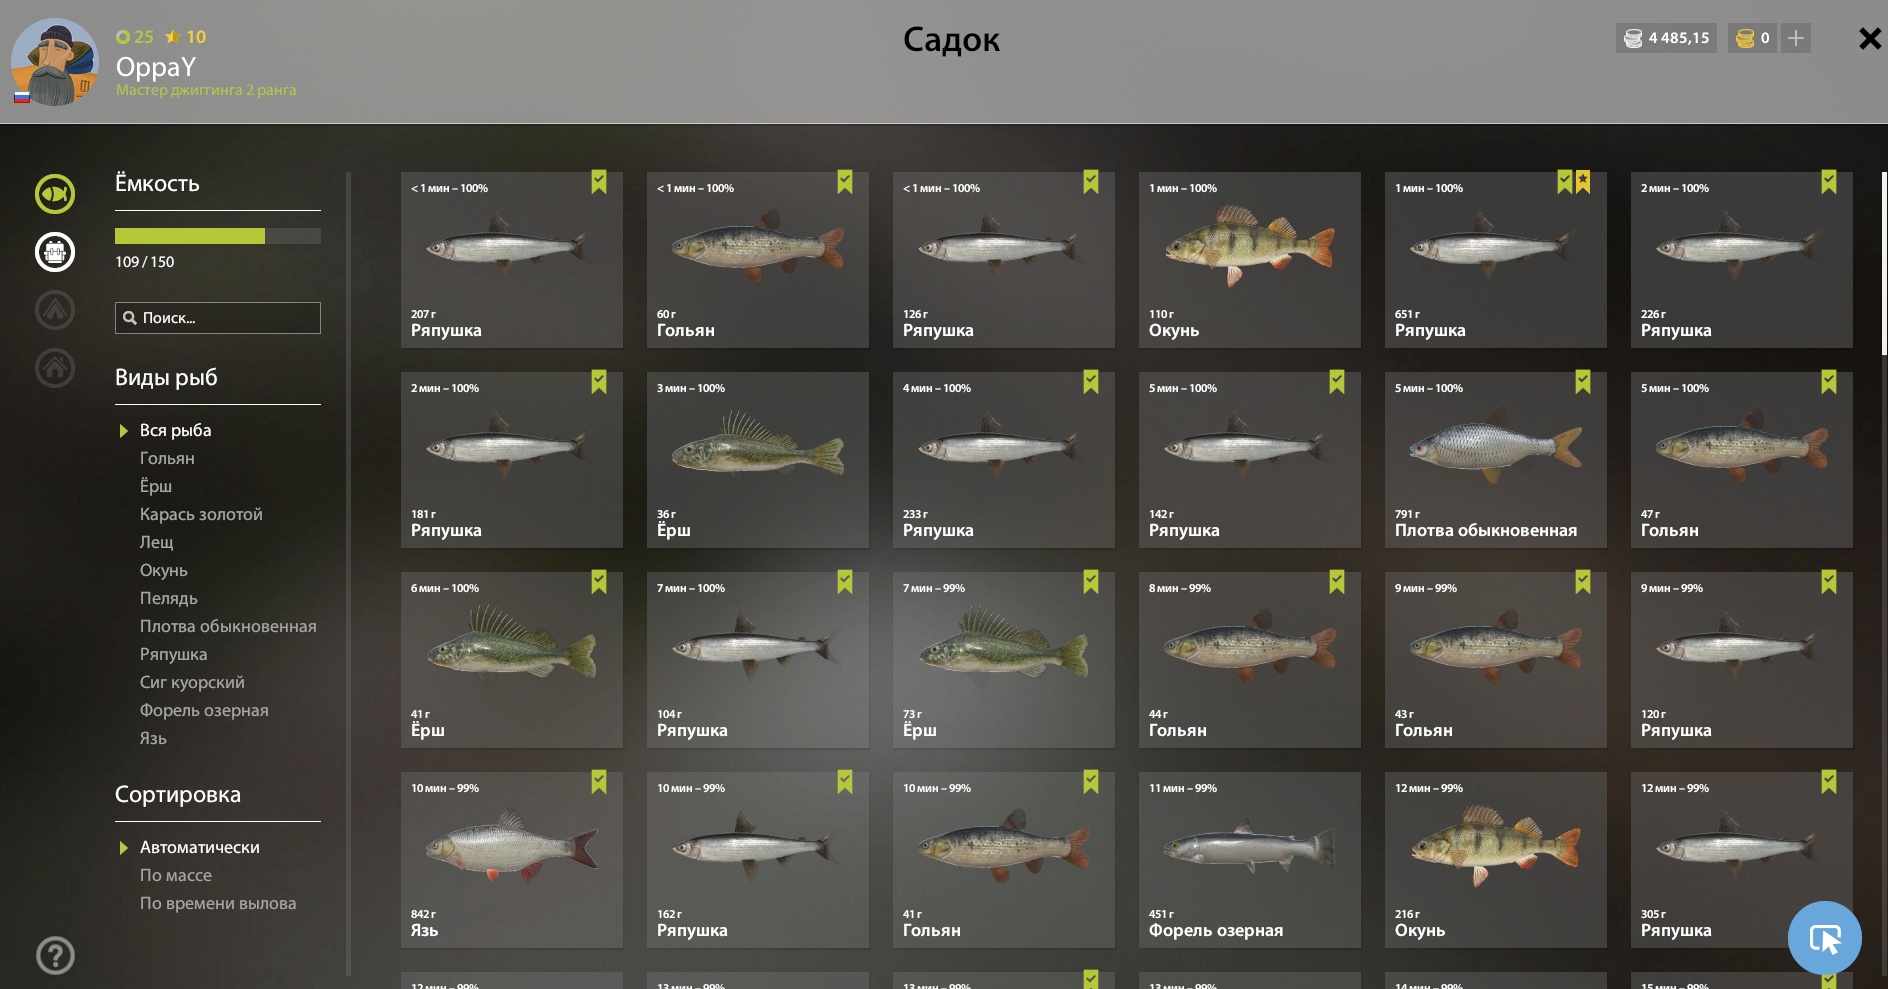The height and width of the screenshot is (989, 1888).
Task: Open the fish keepnet sidebar icon
Action: click(55, 194)
